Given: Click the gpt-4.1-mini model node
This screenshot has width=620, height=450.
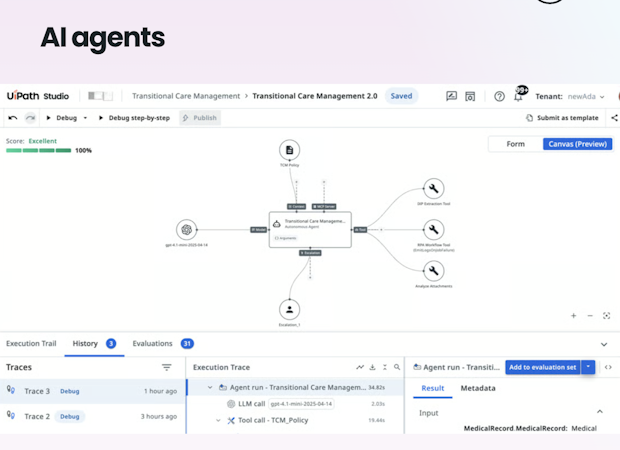Looking at the screenshot, I should (x=187, y=229).
